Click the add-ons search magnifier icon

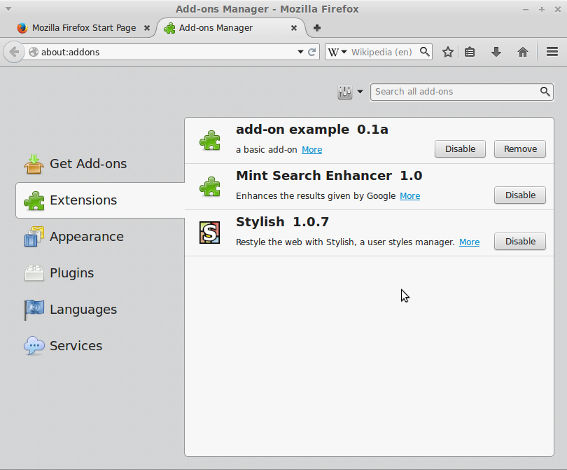pyautogui.click(x=545, y=91)
